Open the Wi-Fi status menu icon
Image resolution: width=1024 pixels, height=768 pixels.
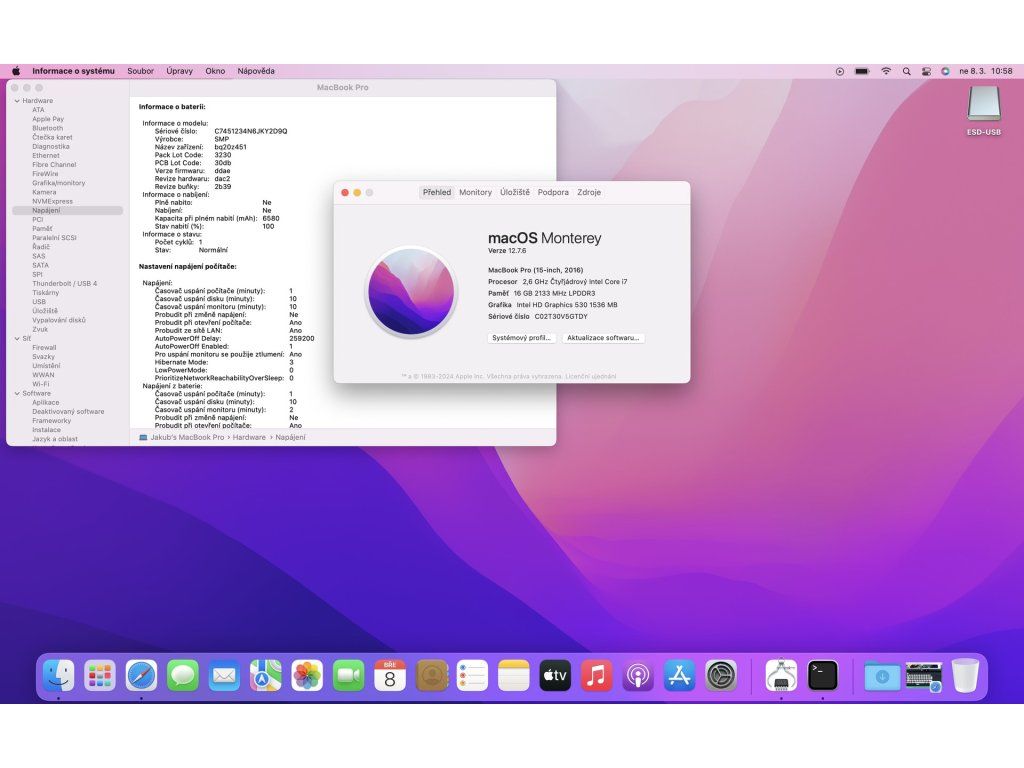click(x=885, y=71)
